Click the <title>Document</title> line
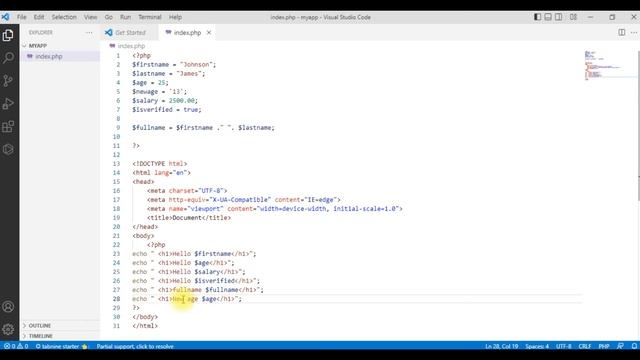This screenshot has width=640, height=360. pyautogui.click(x=189, y=218)
